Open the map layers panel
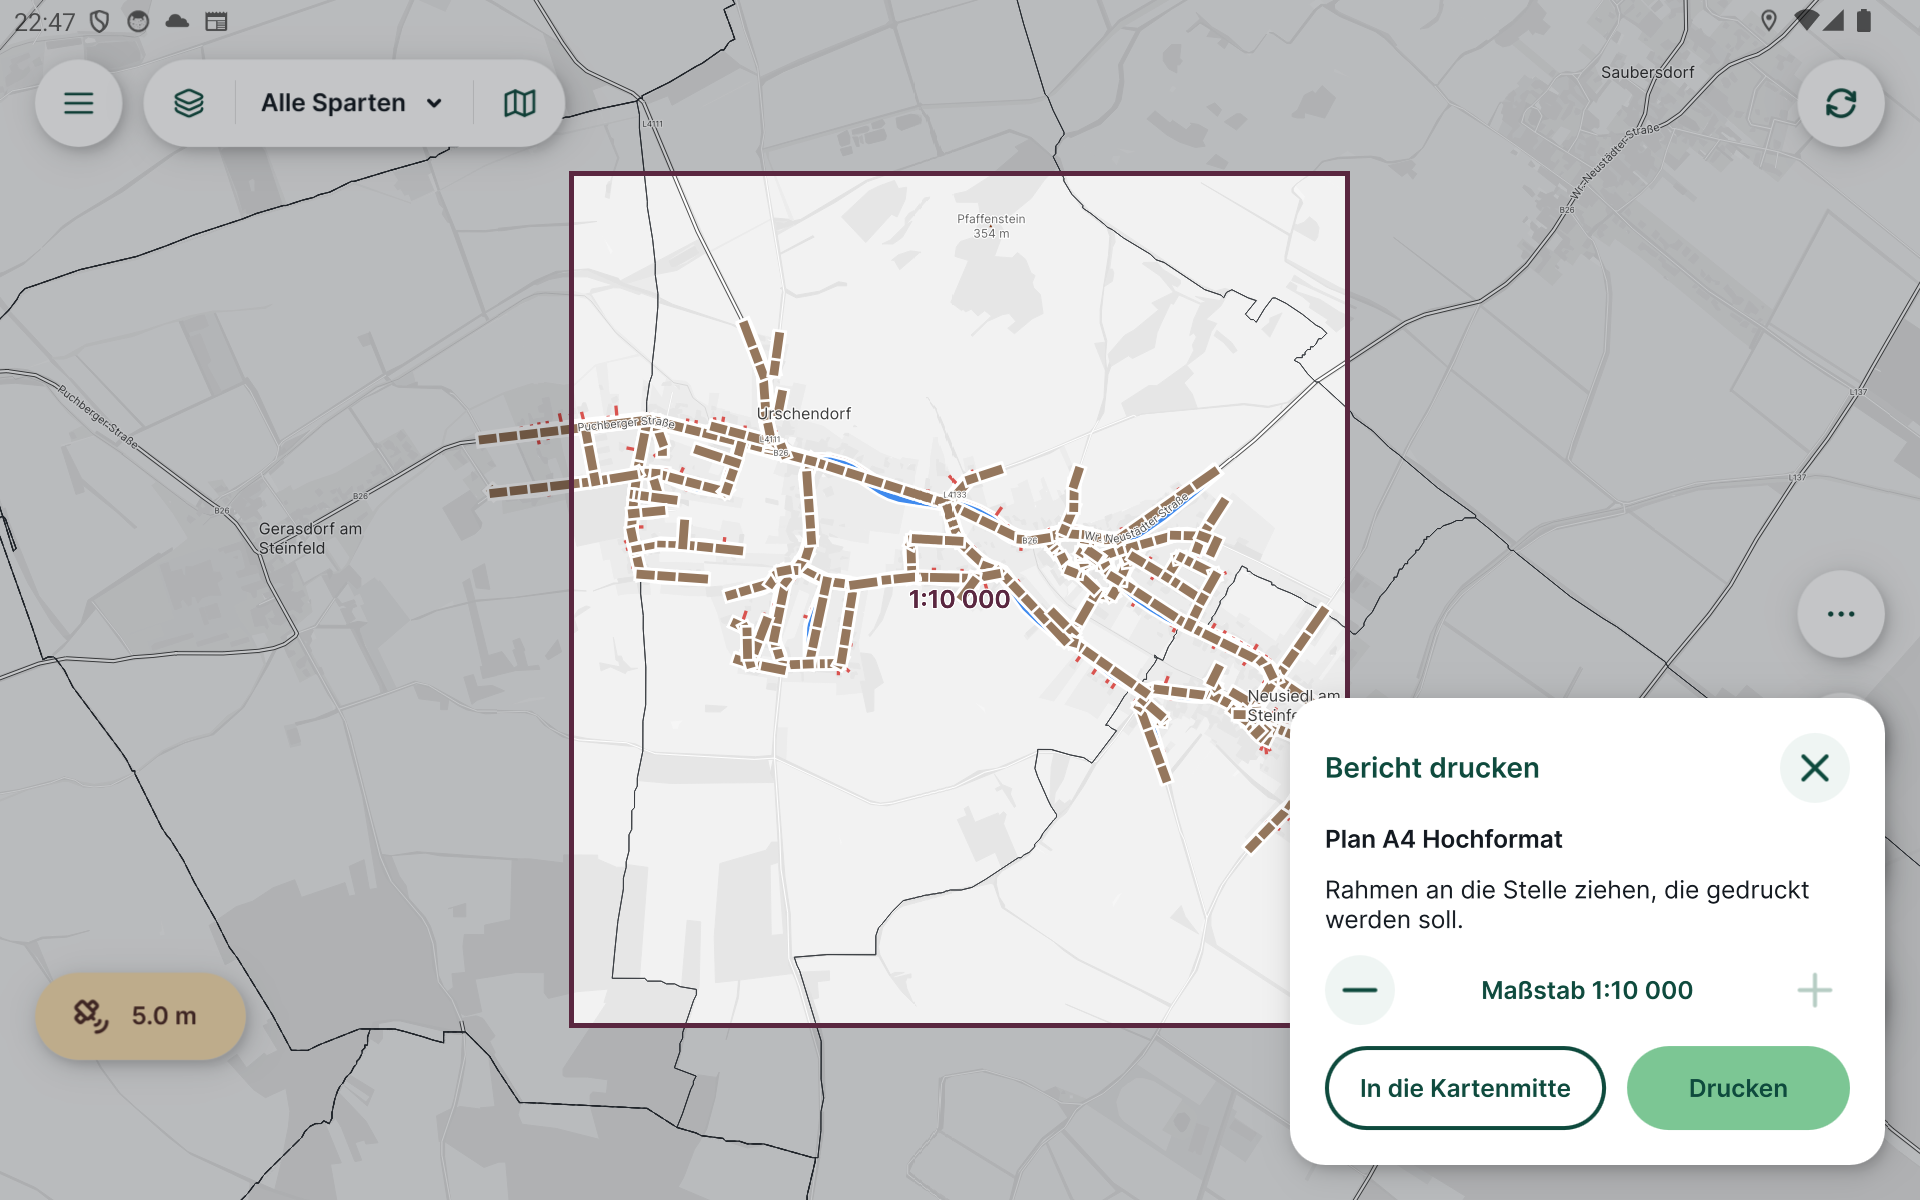1920x1200 pixels. click(189, 103)
